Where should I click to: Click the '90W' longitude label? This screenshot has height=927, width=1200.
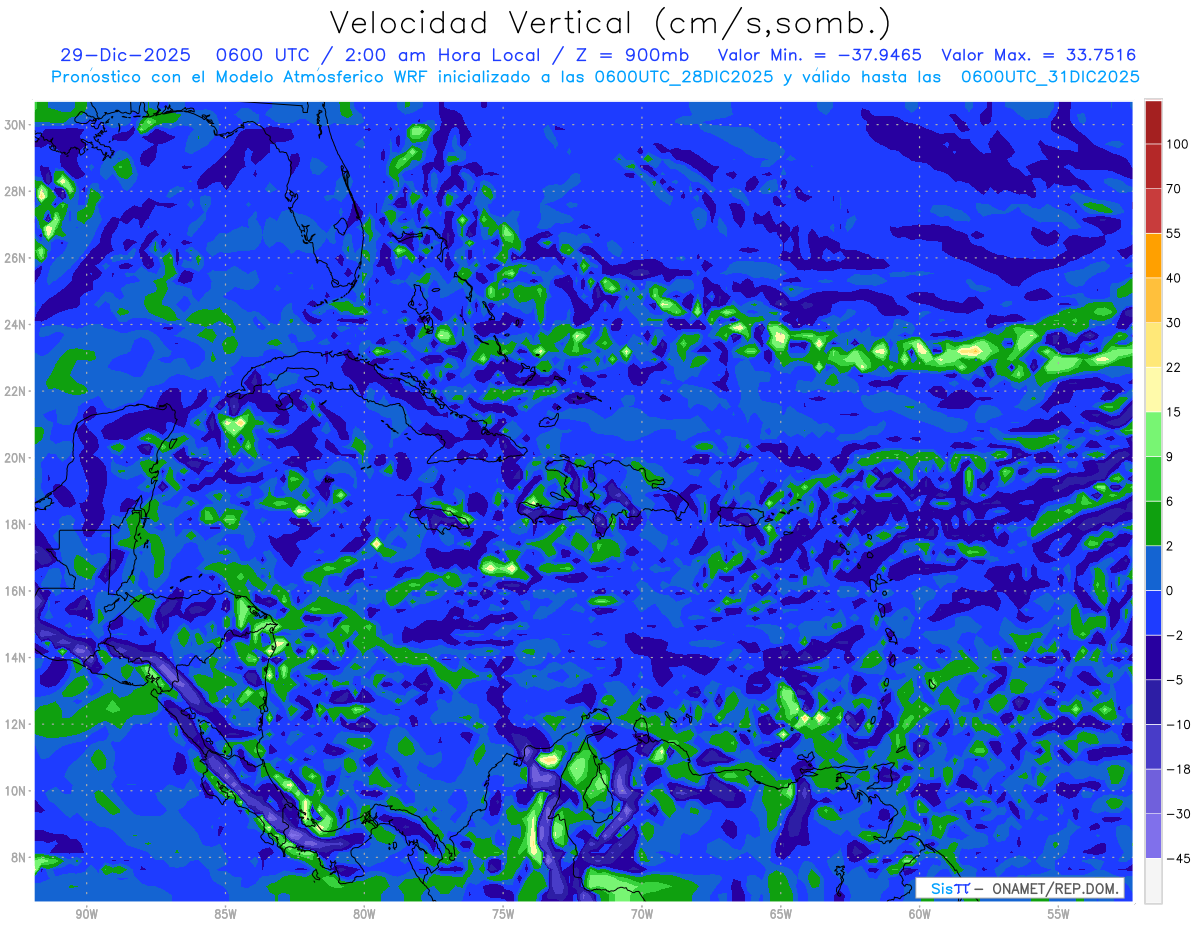coord(87,914)
